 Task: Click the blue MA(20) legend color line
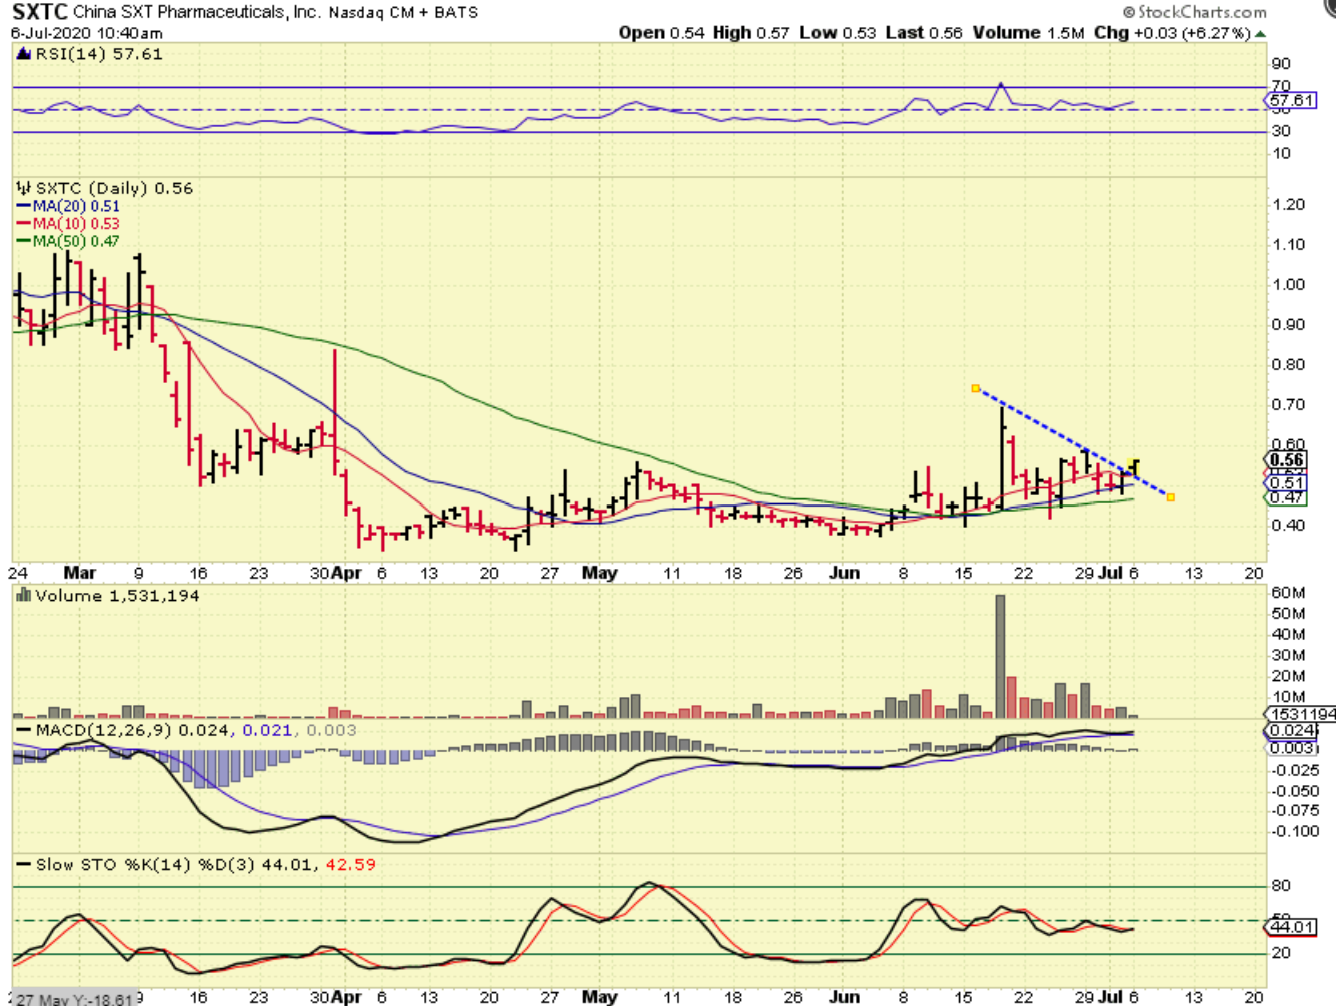pos(24,206)
